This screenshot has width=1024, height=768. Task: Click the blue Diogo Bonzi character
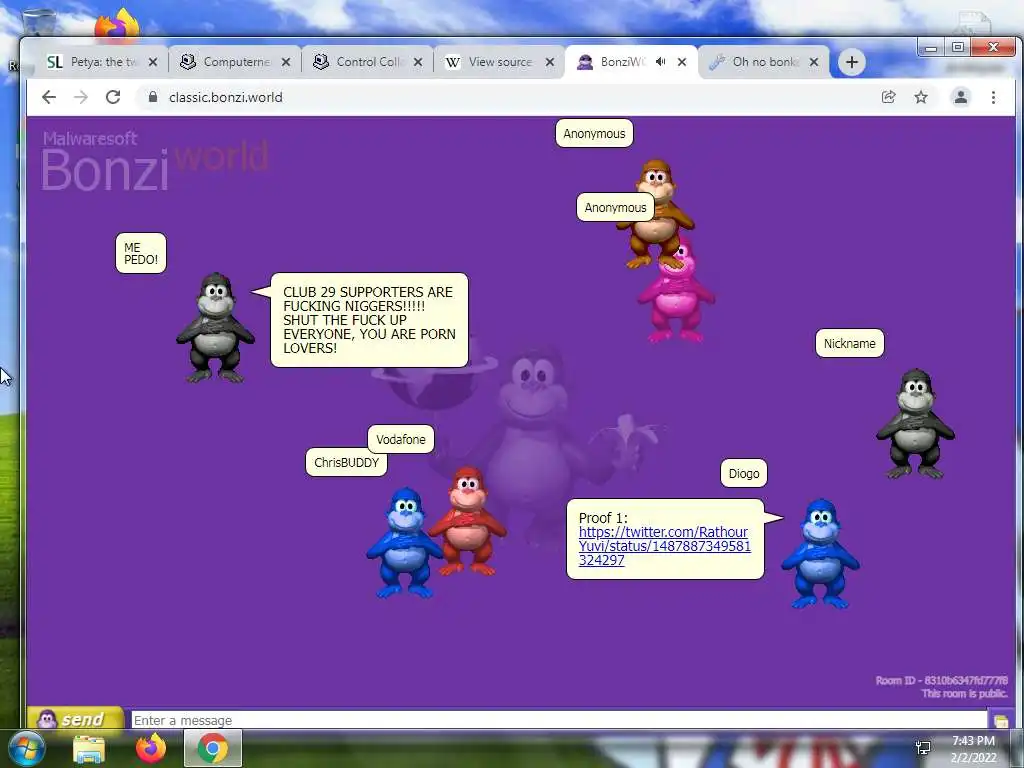[820, 554]
